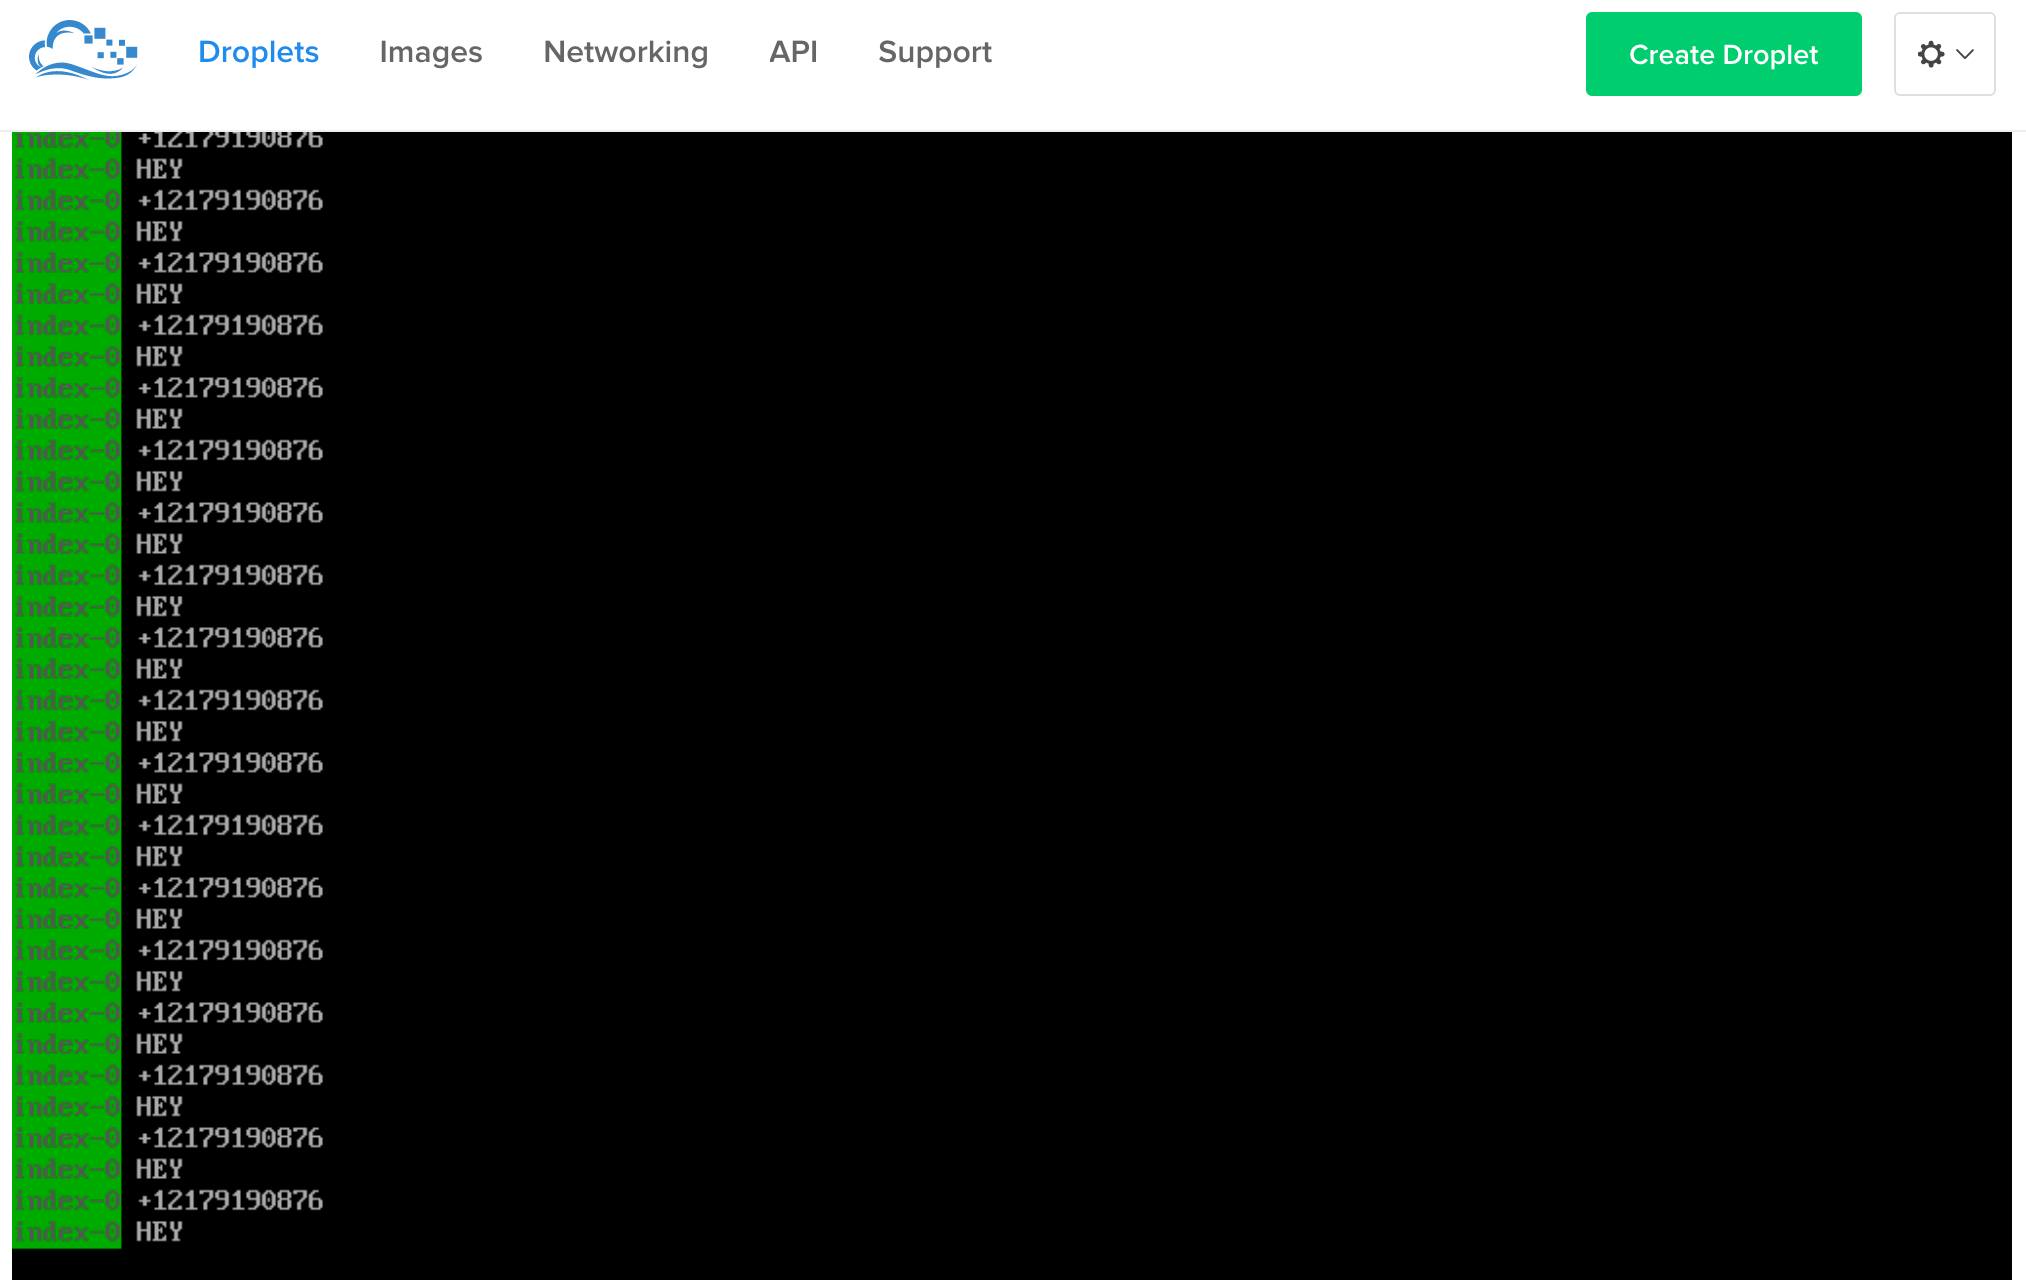Open the Support link
Image resolution: width=2026 pixels, height=1284 pixels.
coord(934,52)
